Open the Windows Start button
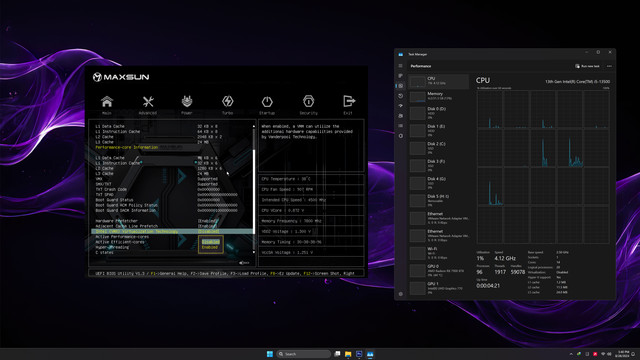640x360 pixels. point(270,354)
